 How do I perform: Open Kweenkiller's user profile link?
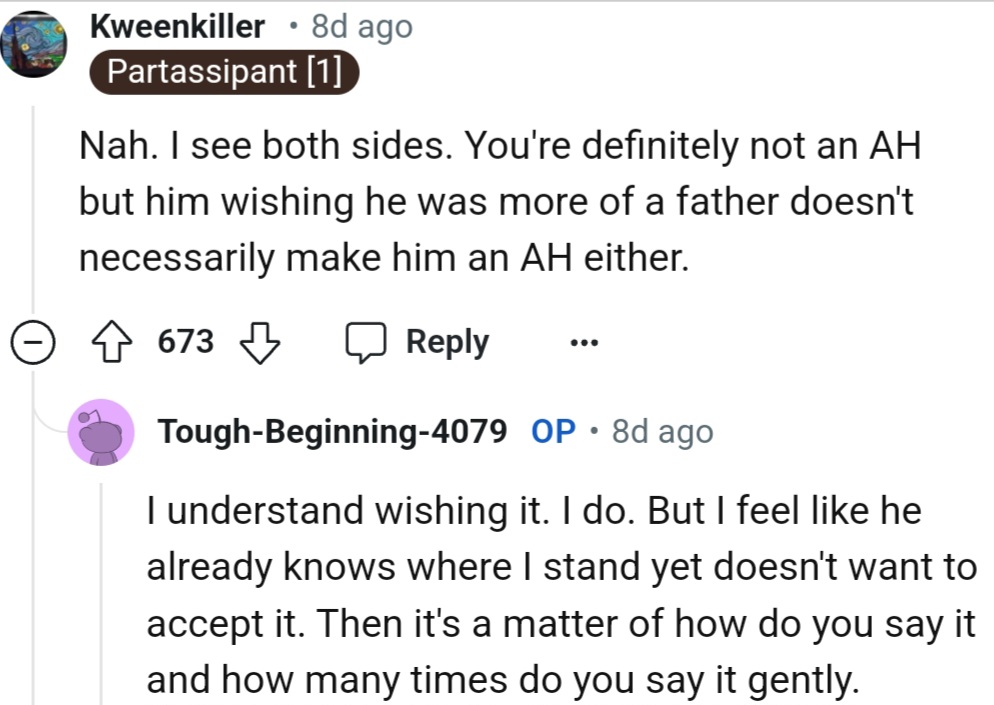coord(178,27)
